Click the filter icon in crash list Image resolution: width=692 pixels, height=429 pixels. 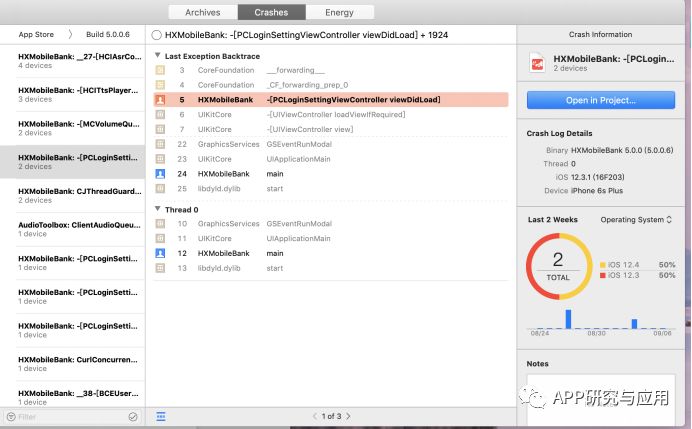click(x=11, y=417)
